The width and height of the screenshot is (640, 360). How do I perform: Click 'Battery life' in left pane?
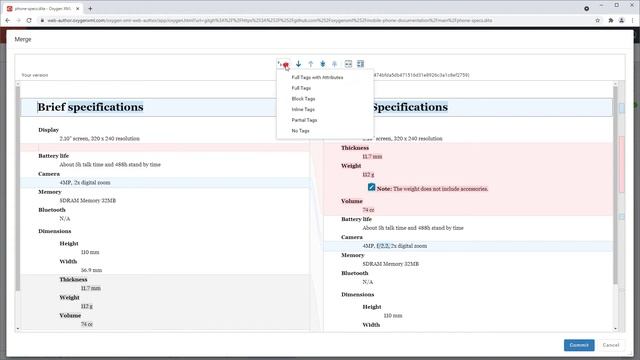tap(53, 156)
